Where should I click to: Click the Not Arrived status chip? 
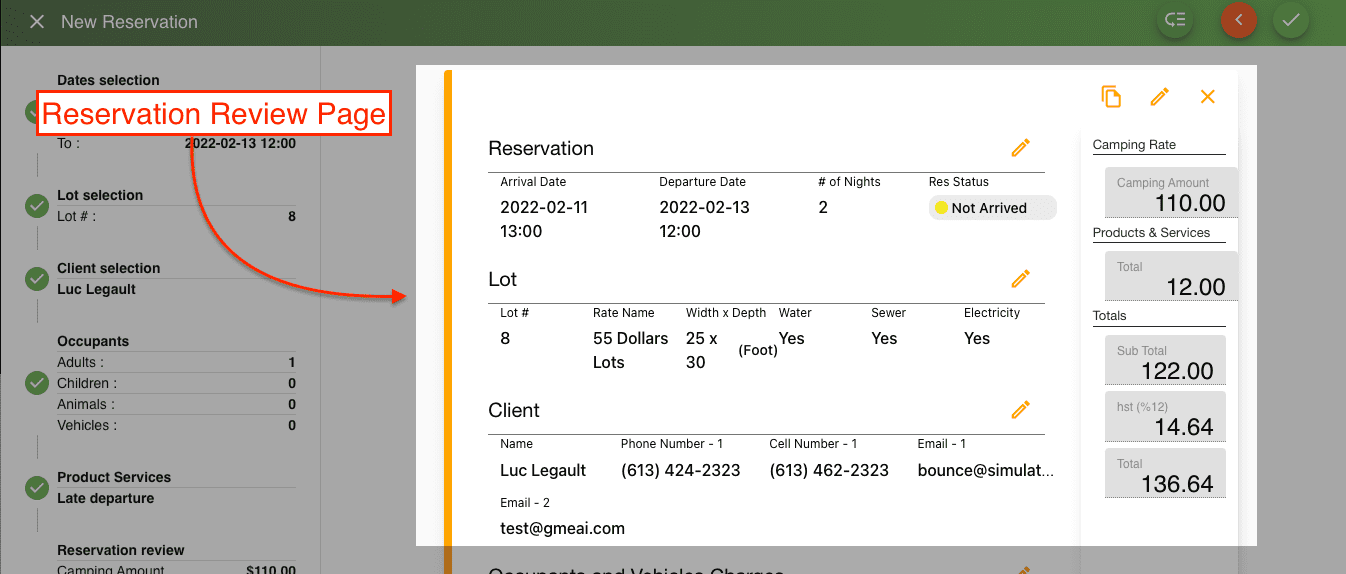[992, 208]
